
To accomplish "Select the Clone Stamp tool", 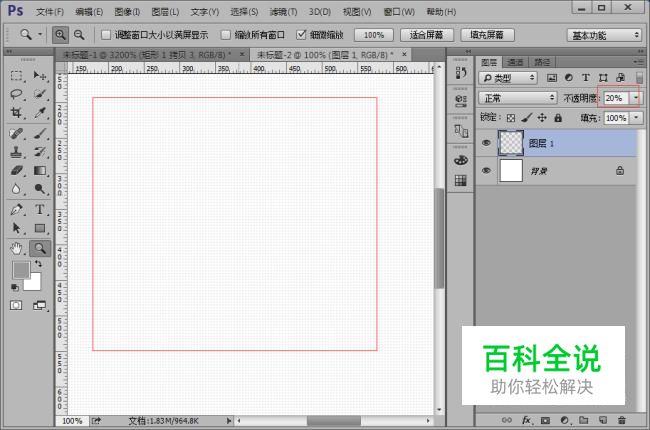I will click(x=16, y=152).
